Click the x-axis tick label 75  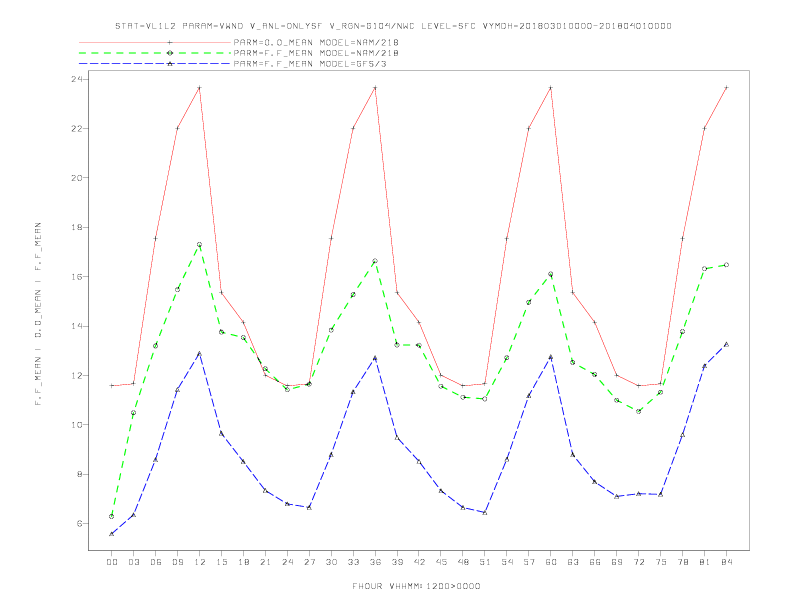(x=661, y=562)
